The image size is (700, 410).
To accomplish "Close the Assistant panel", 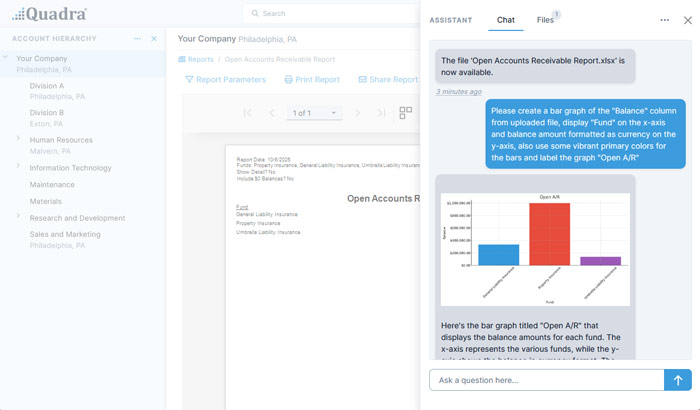I will pyautogui.click(x=688, y=20).
